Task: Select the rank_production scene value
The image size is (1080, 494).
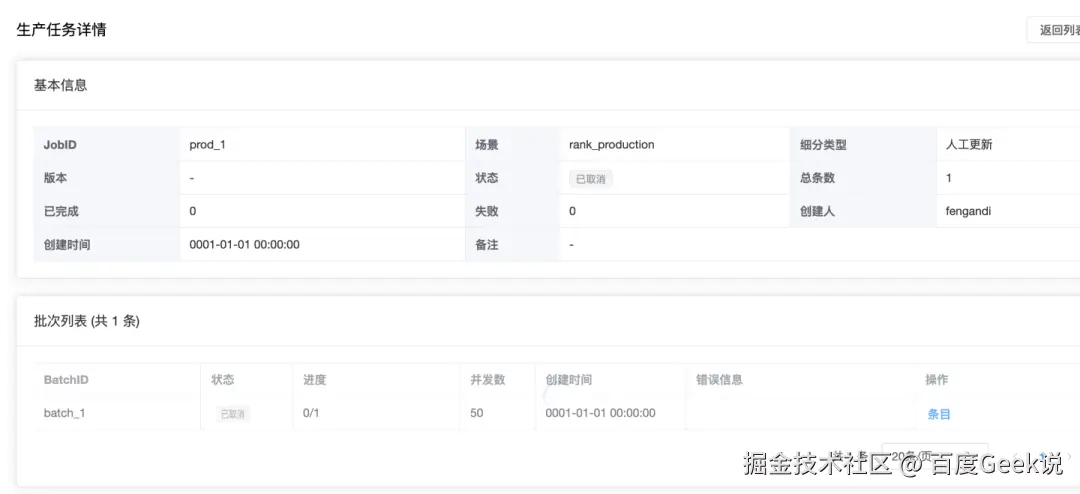Action: (x=612, y=145)
